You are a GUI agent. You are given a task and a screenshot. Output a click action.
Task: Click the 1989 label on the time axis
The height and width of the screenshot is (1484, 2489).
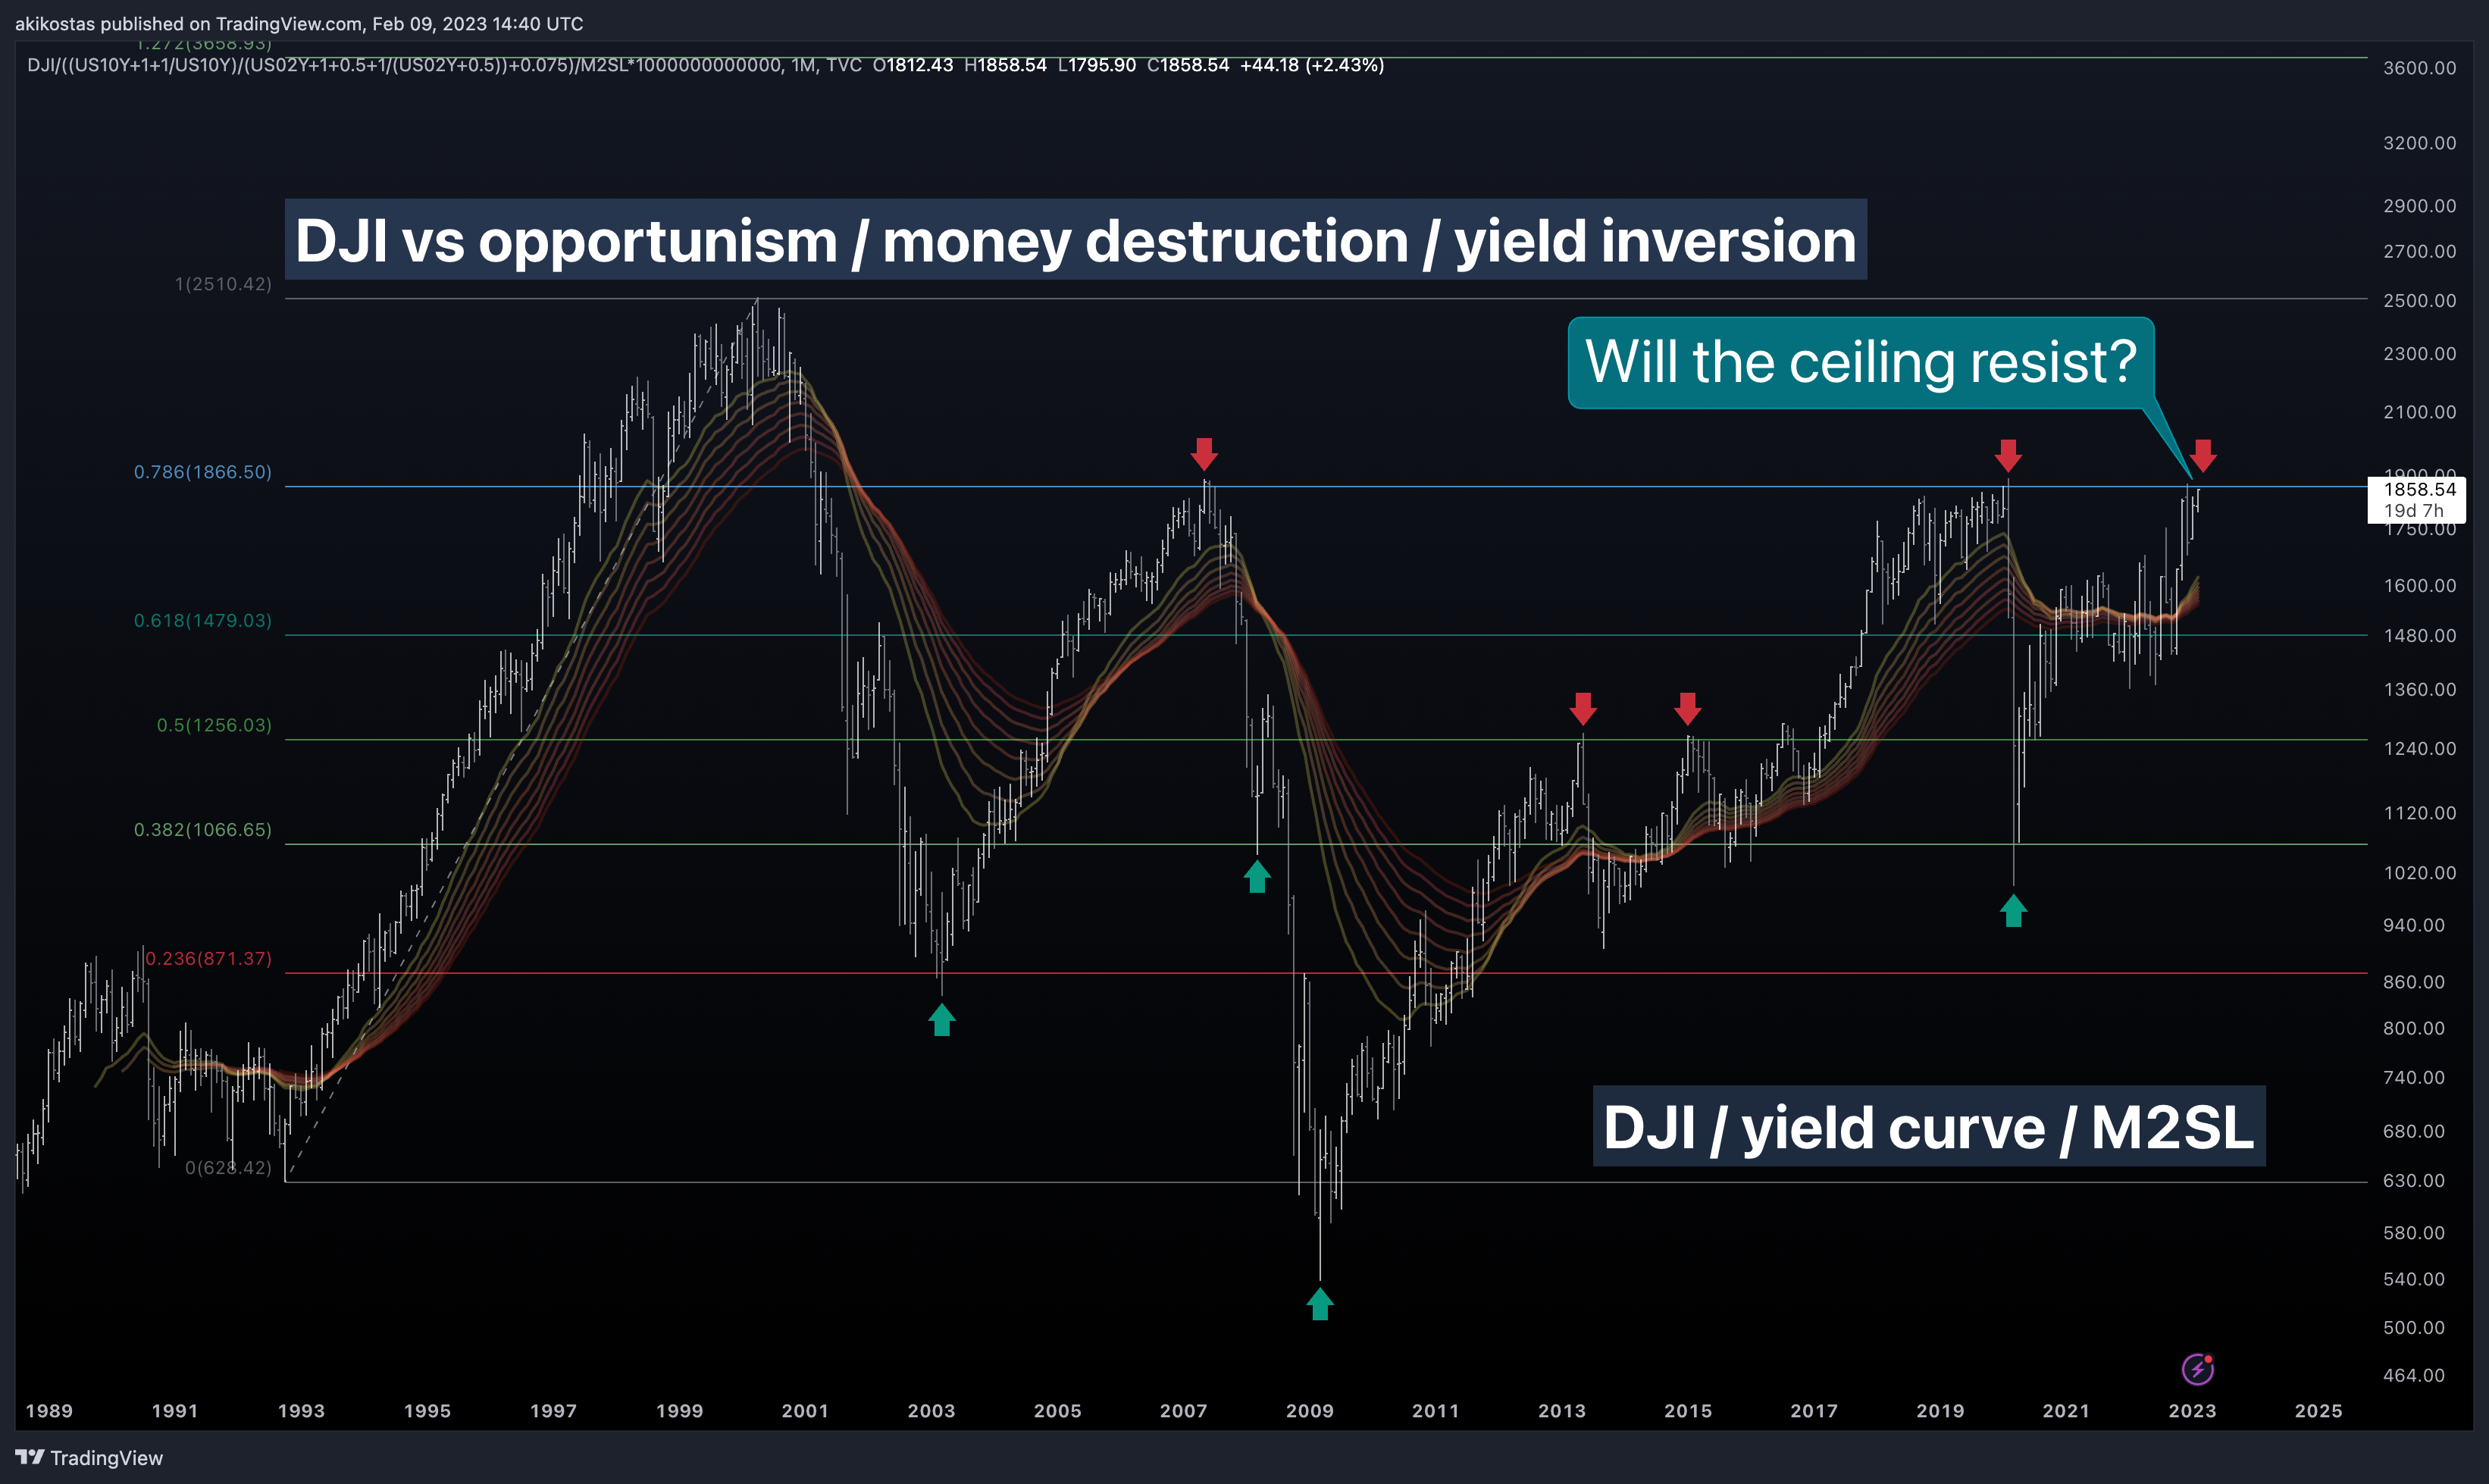pos(49,1411)
